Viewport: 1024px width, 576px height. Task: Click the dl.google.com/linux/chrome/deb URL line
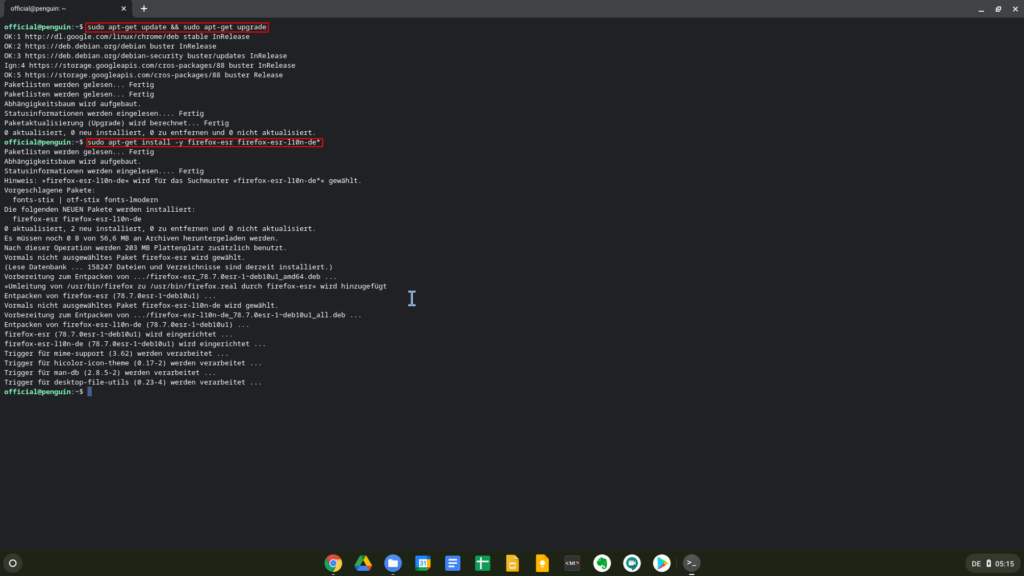(x=127, y=37)
